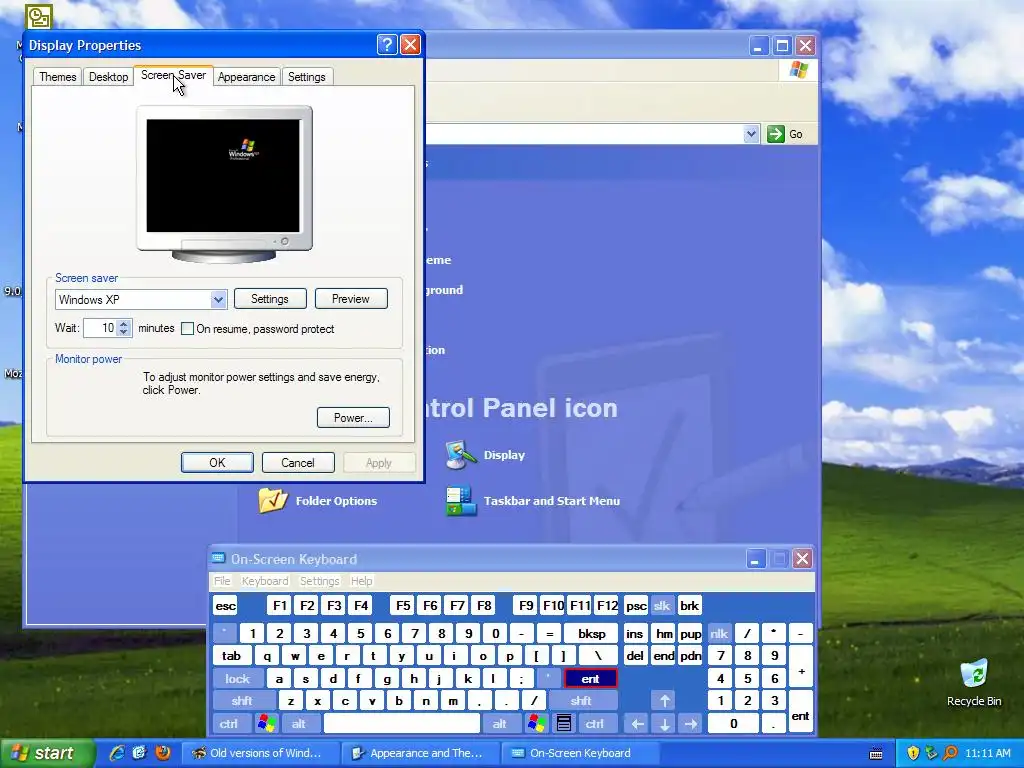1024x768 pixels.
Task: Decrease the Wait minutes with the down spinner
Action: 123,332
